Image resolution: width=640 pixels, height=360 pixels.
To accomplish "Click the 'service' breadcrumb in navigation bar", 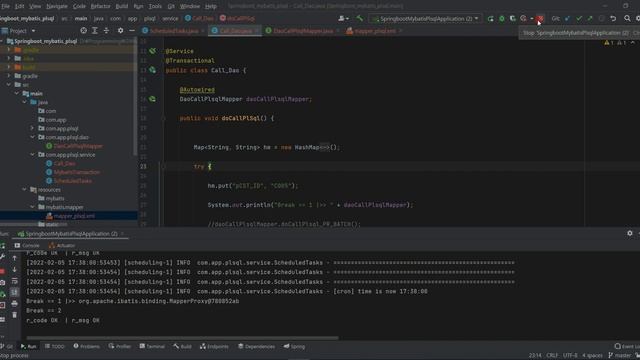I will pyautogui.click(x=170, y=18).
